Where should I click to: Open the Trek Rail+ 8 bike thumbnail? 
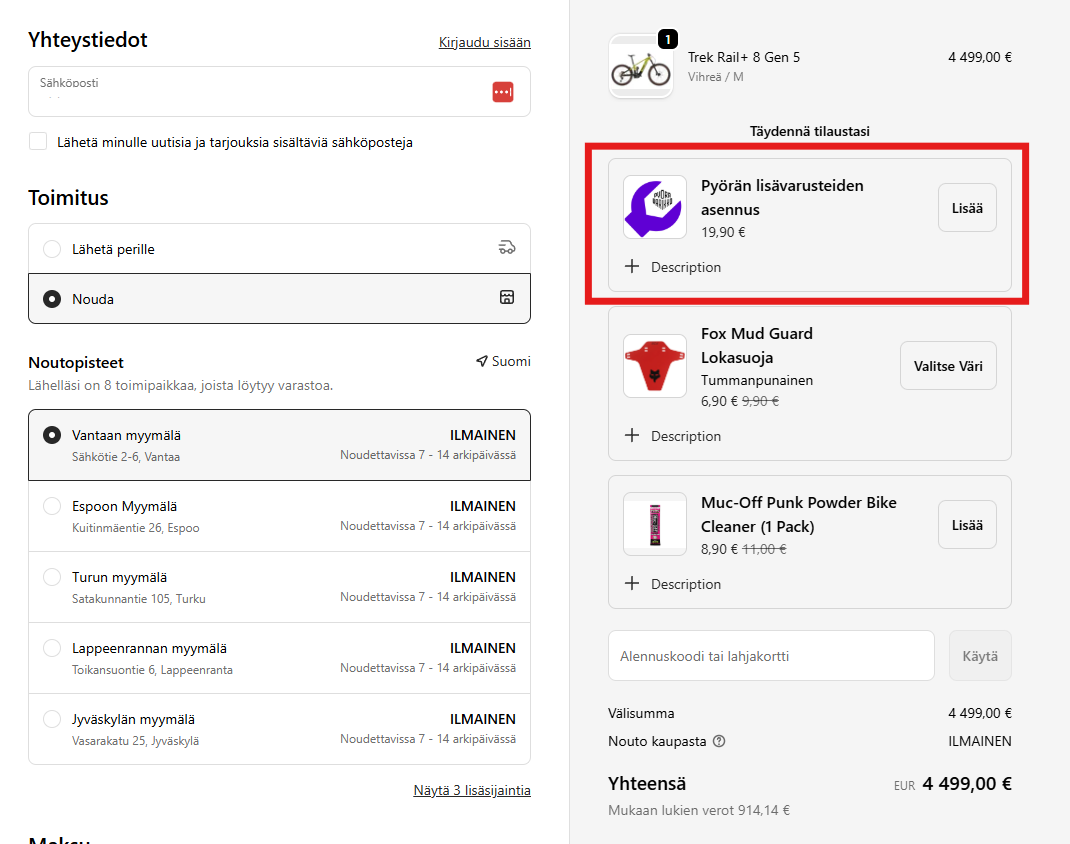tap(640, 67)
